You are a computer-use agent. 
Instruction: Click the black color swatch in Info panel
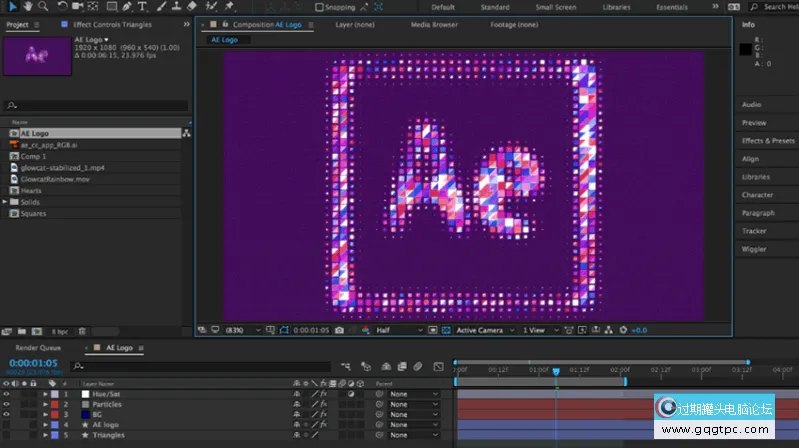(745, 48)
